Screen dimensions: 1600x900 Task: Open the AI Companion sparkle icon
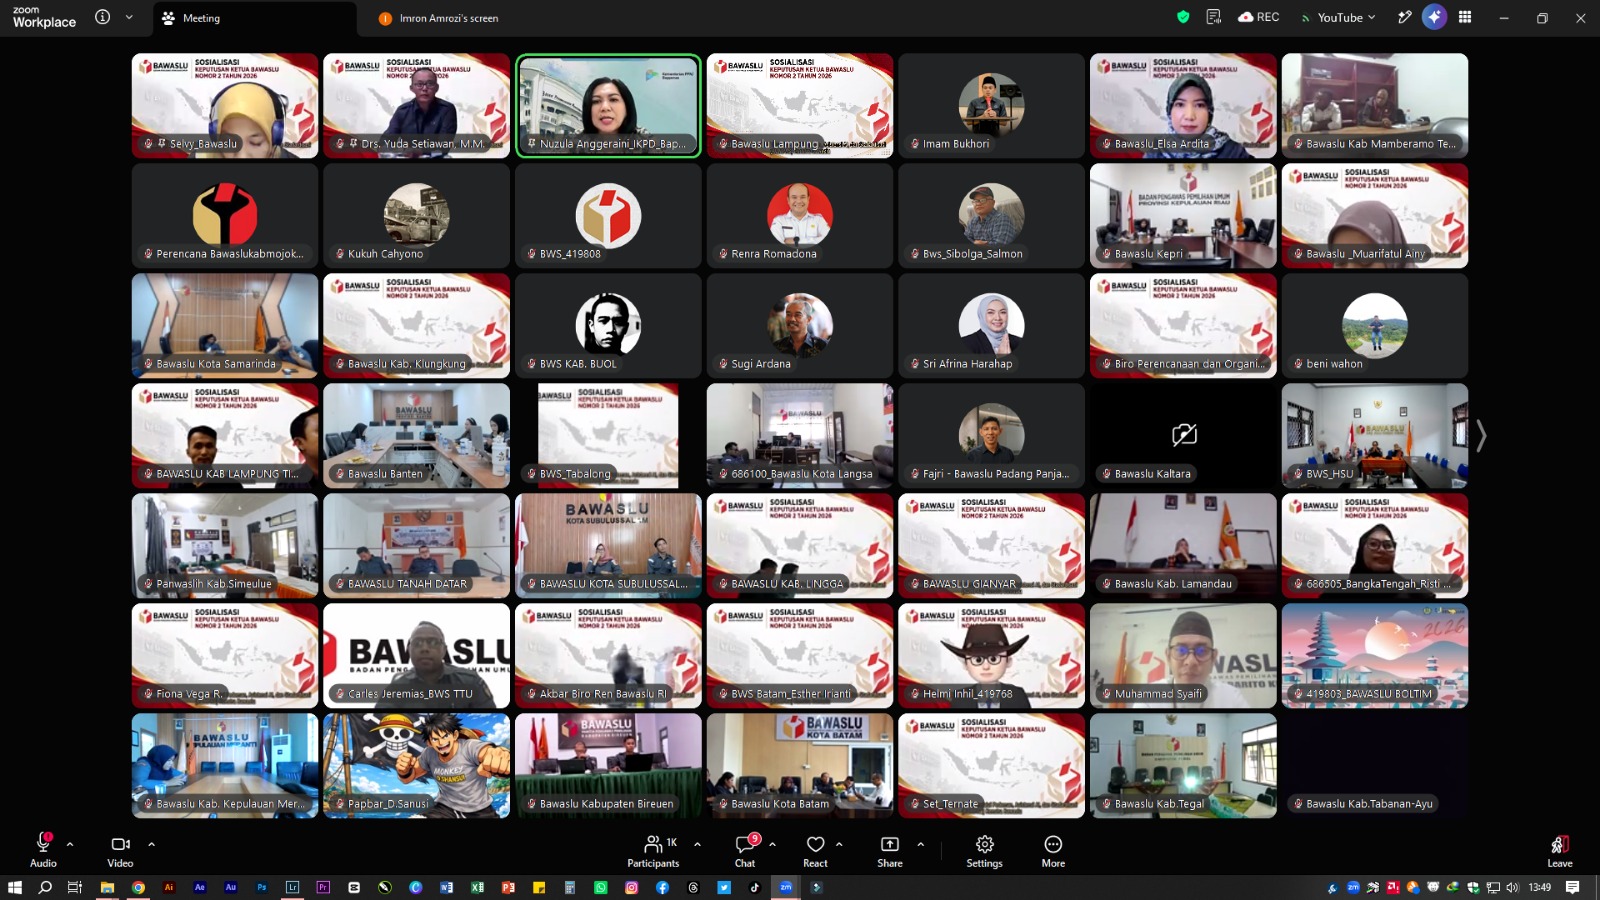click(1434, 17)
